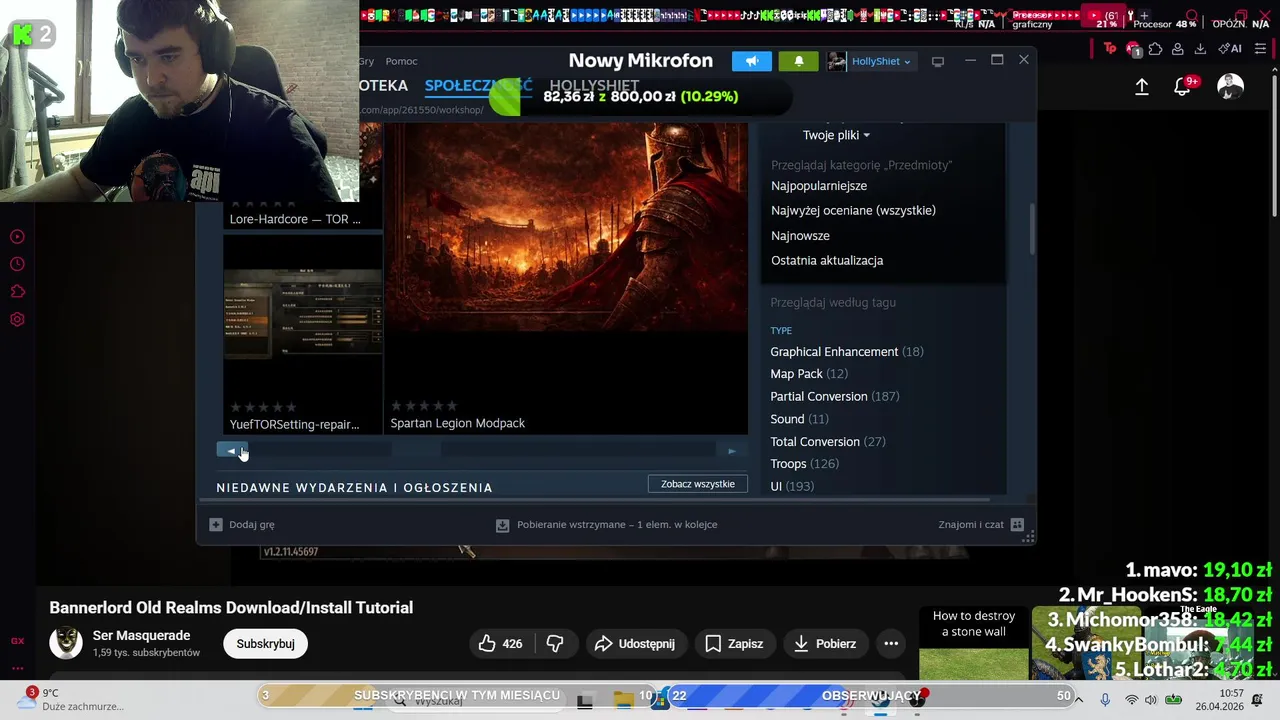
Task: Open browser downloads icon
Action: point(1200,49)
